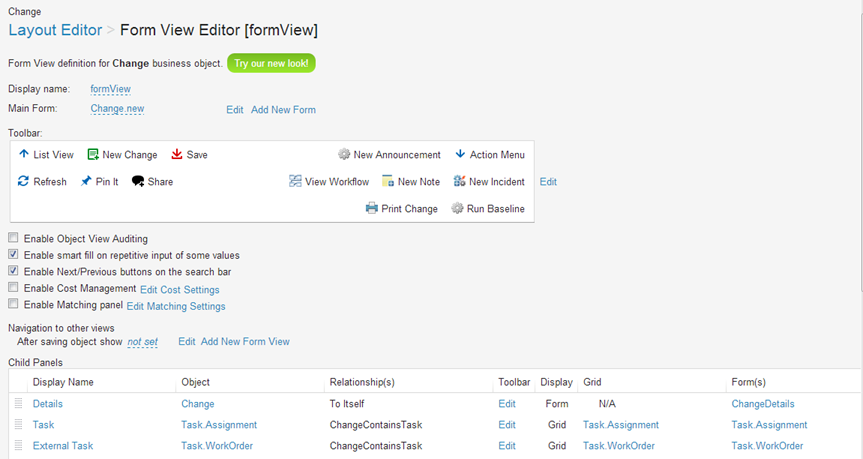This screenshot has height=459, width=863.
Task: Click the drag handle of External Task row
Action: coord(18,446)
